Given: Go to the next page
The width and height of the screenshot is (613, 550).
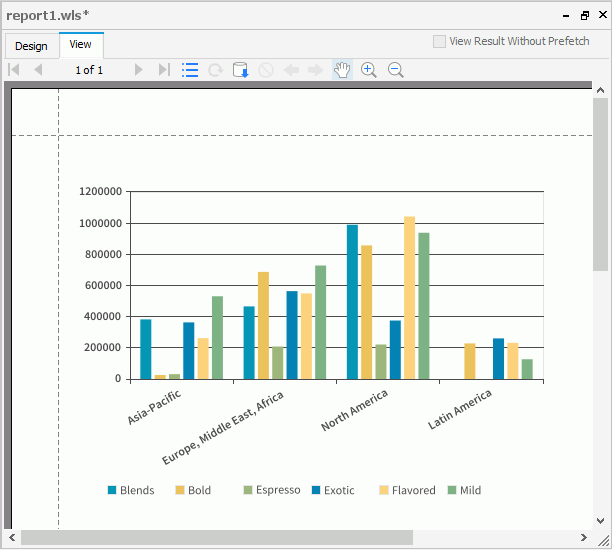Looking at the screenshot, I should (x=138, y=70).
